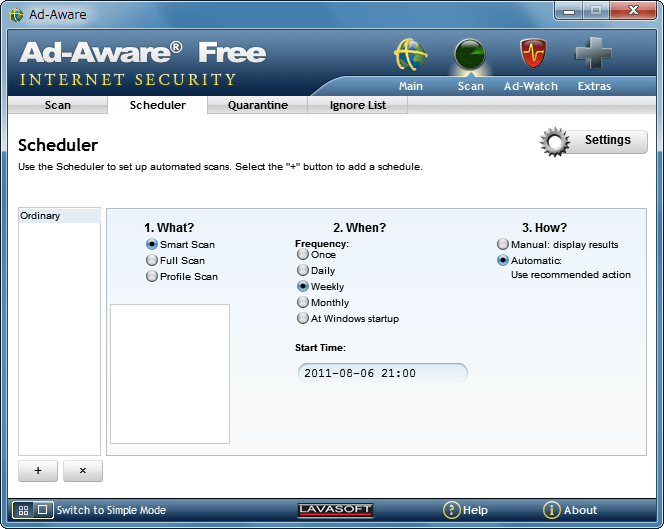The width and height of the screenshot is (664, 529).
Task: Click the Main navigation label
Action: click(410, 86)
